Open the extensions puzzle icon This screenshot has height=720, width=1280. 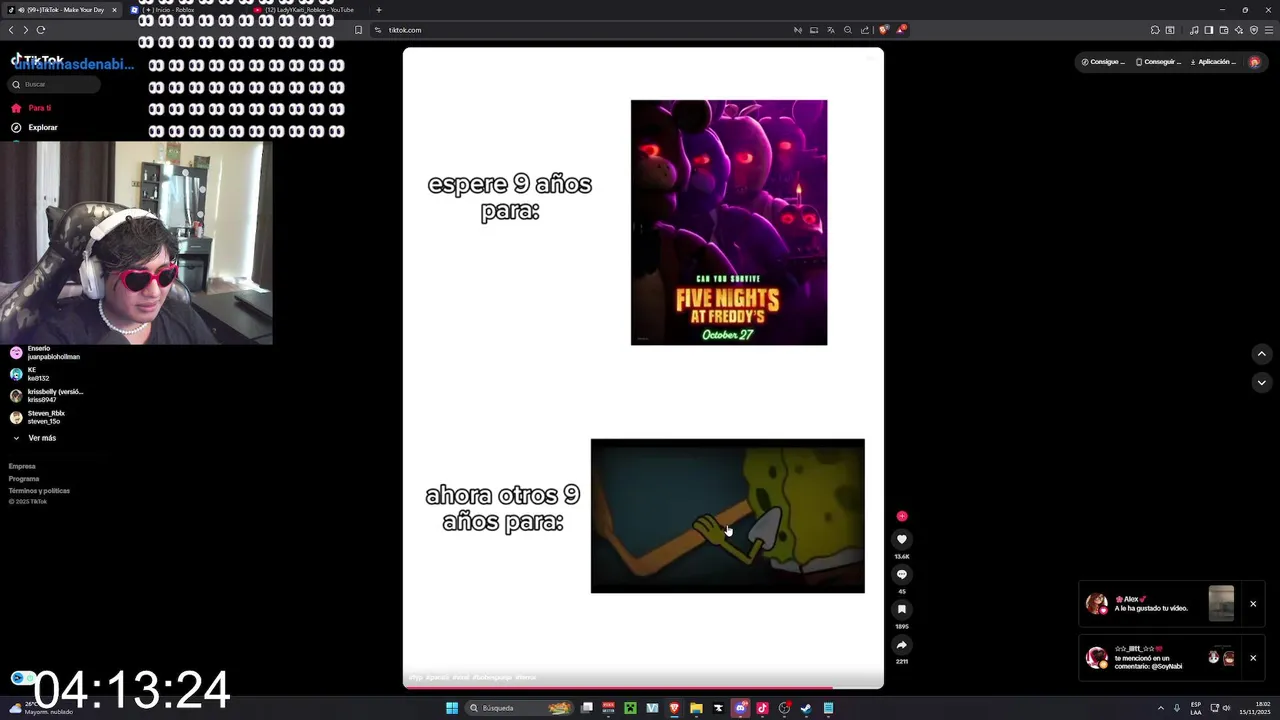[1155, 30]
